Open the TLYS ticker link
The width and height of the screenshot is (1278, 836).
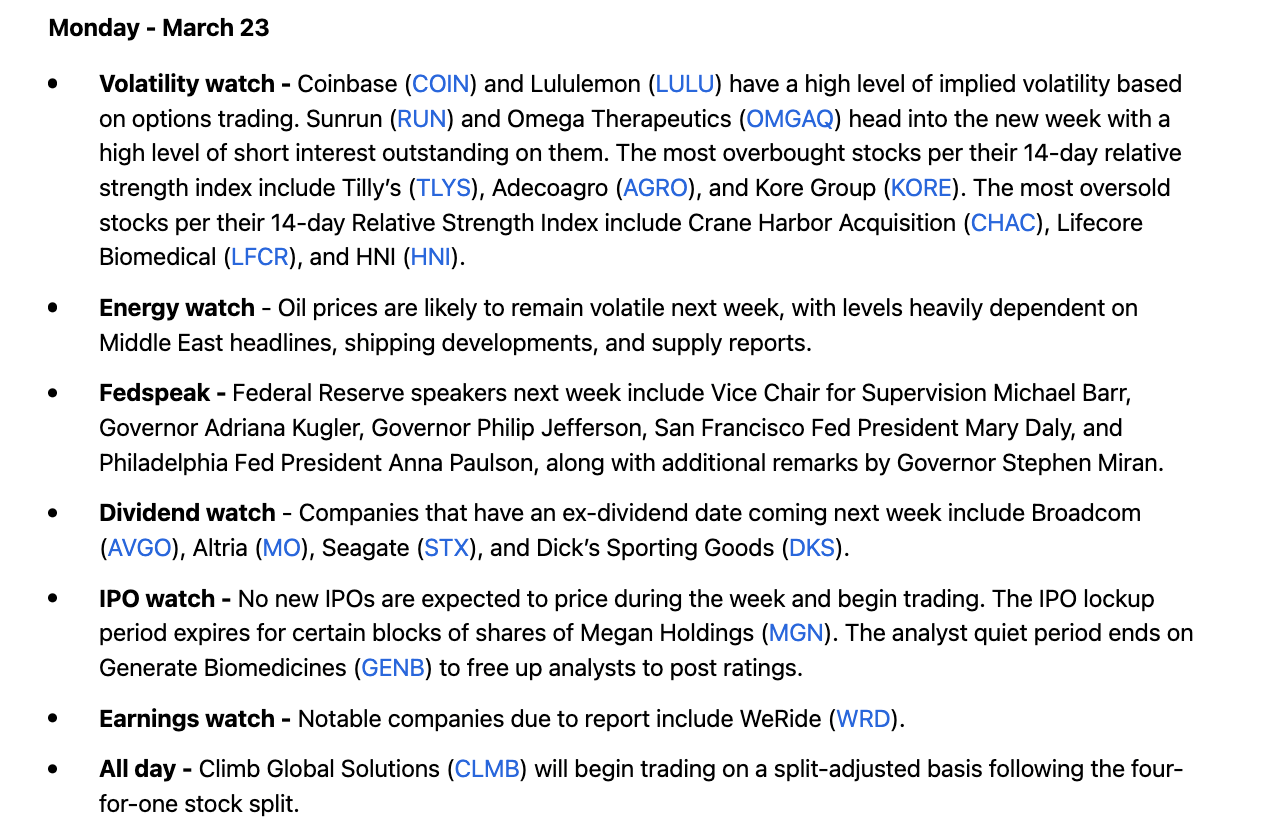[444, 188]
